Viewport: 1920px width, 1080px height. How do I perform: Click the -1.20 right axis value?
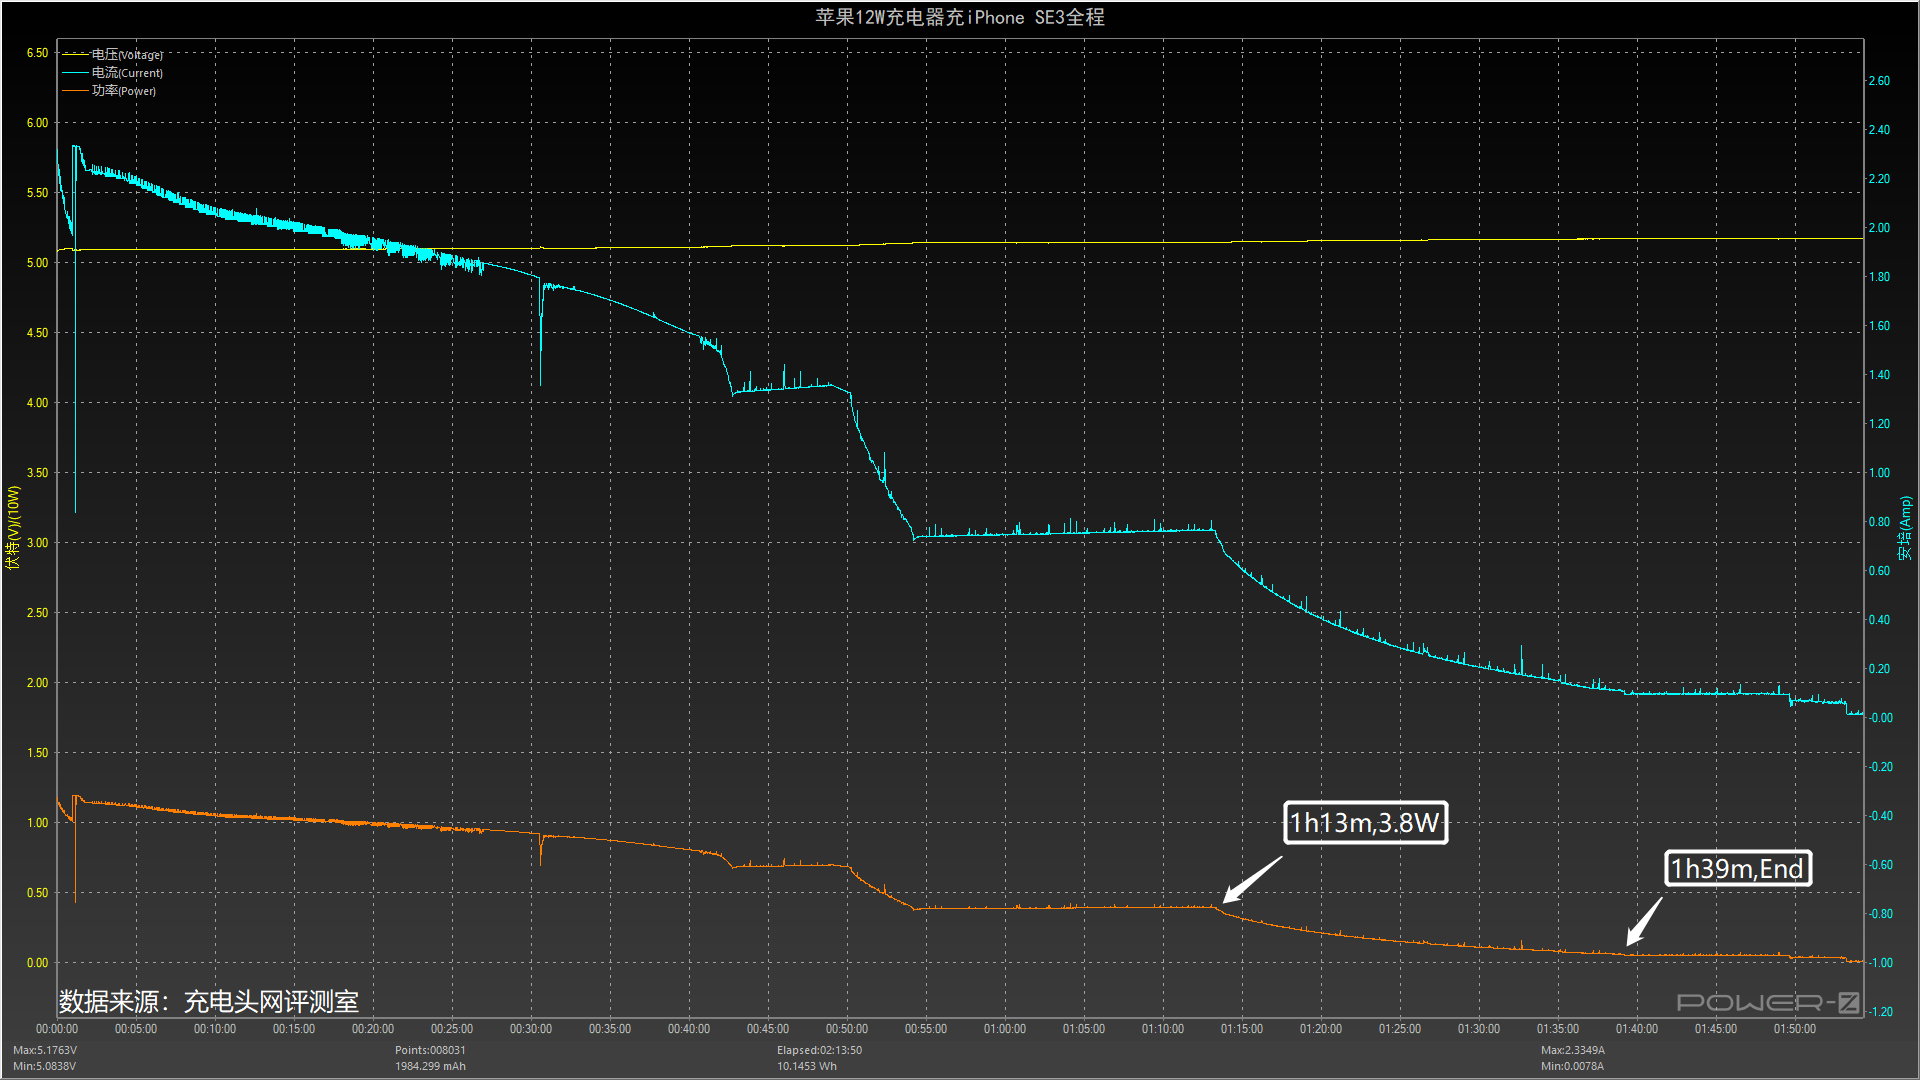(x=1881, y=1012)
